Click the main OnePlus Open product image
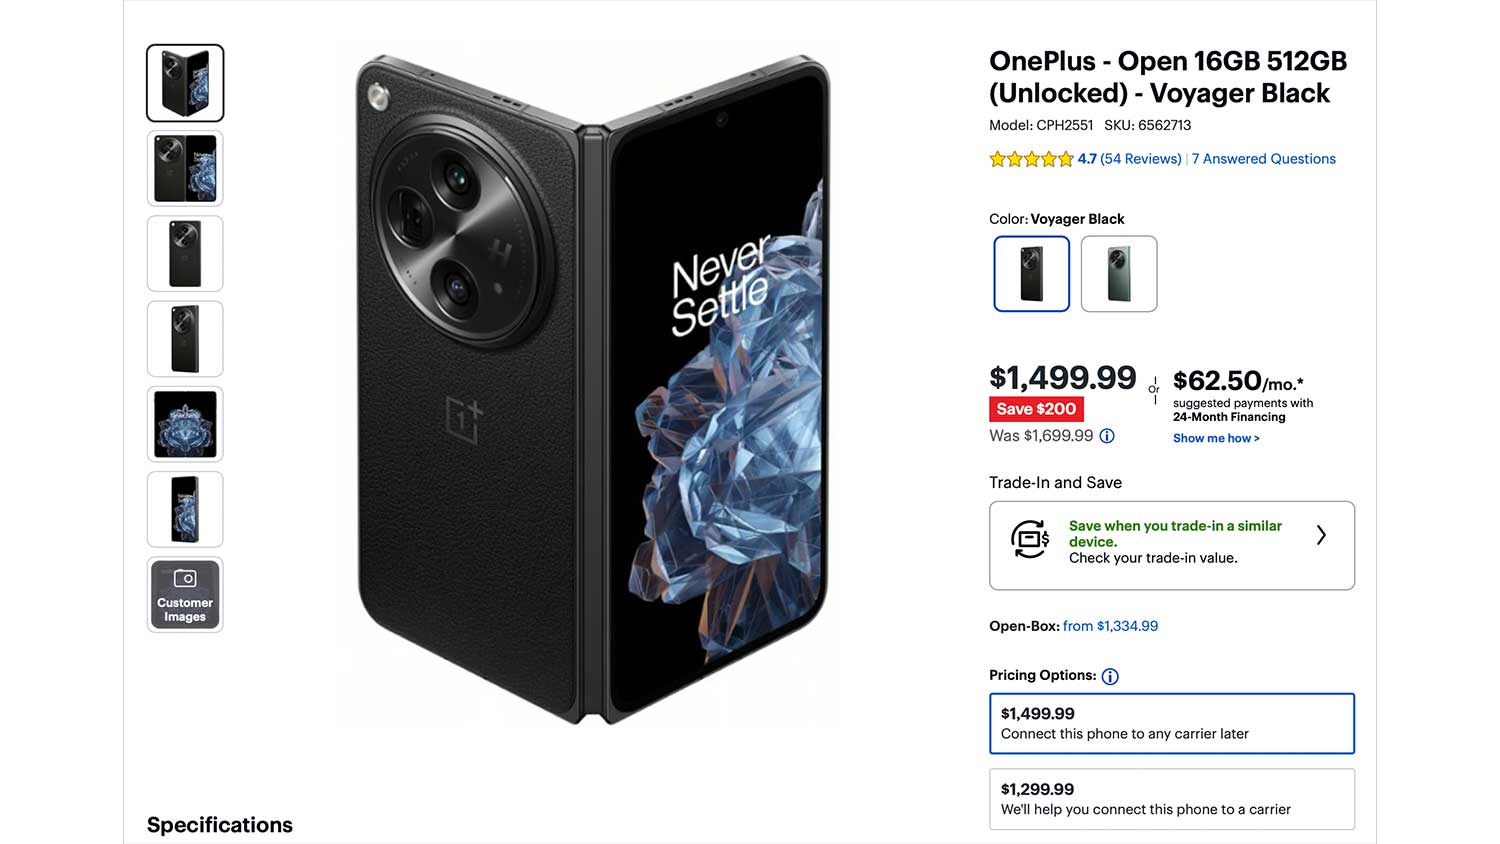The height and width of the screenshot is (844, 1500). 593,390
